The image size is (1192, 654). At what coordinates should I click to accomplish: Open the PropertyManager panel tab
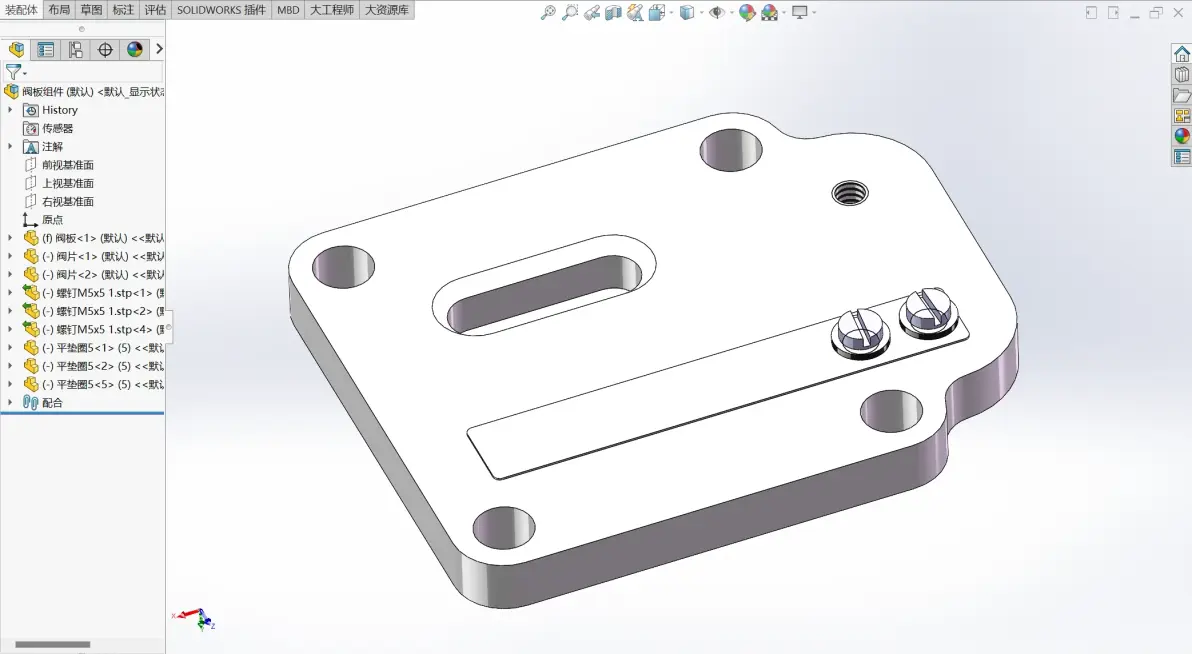point(46,50)
